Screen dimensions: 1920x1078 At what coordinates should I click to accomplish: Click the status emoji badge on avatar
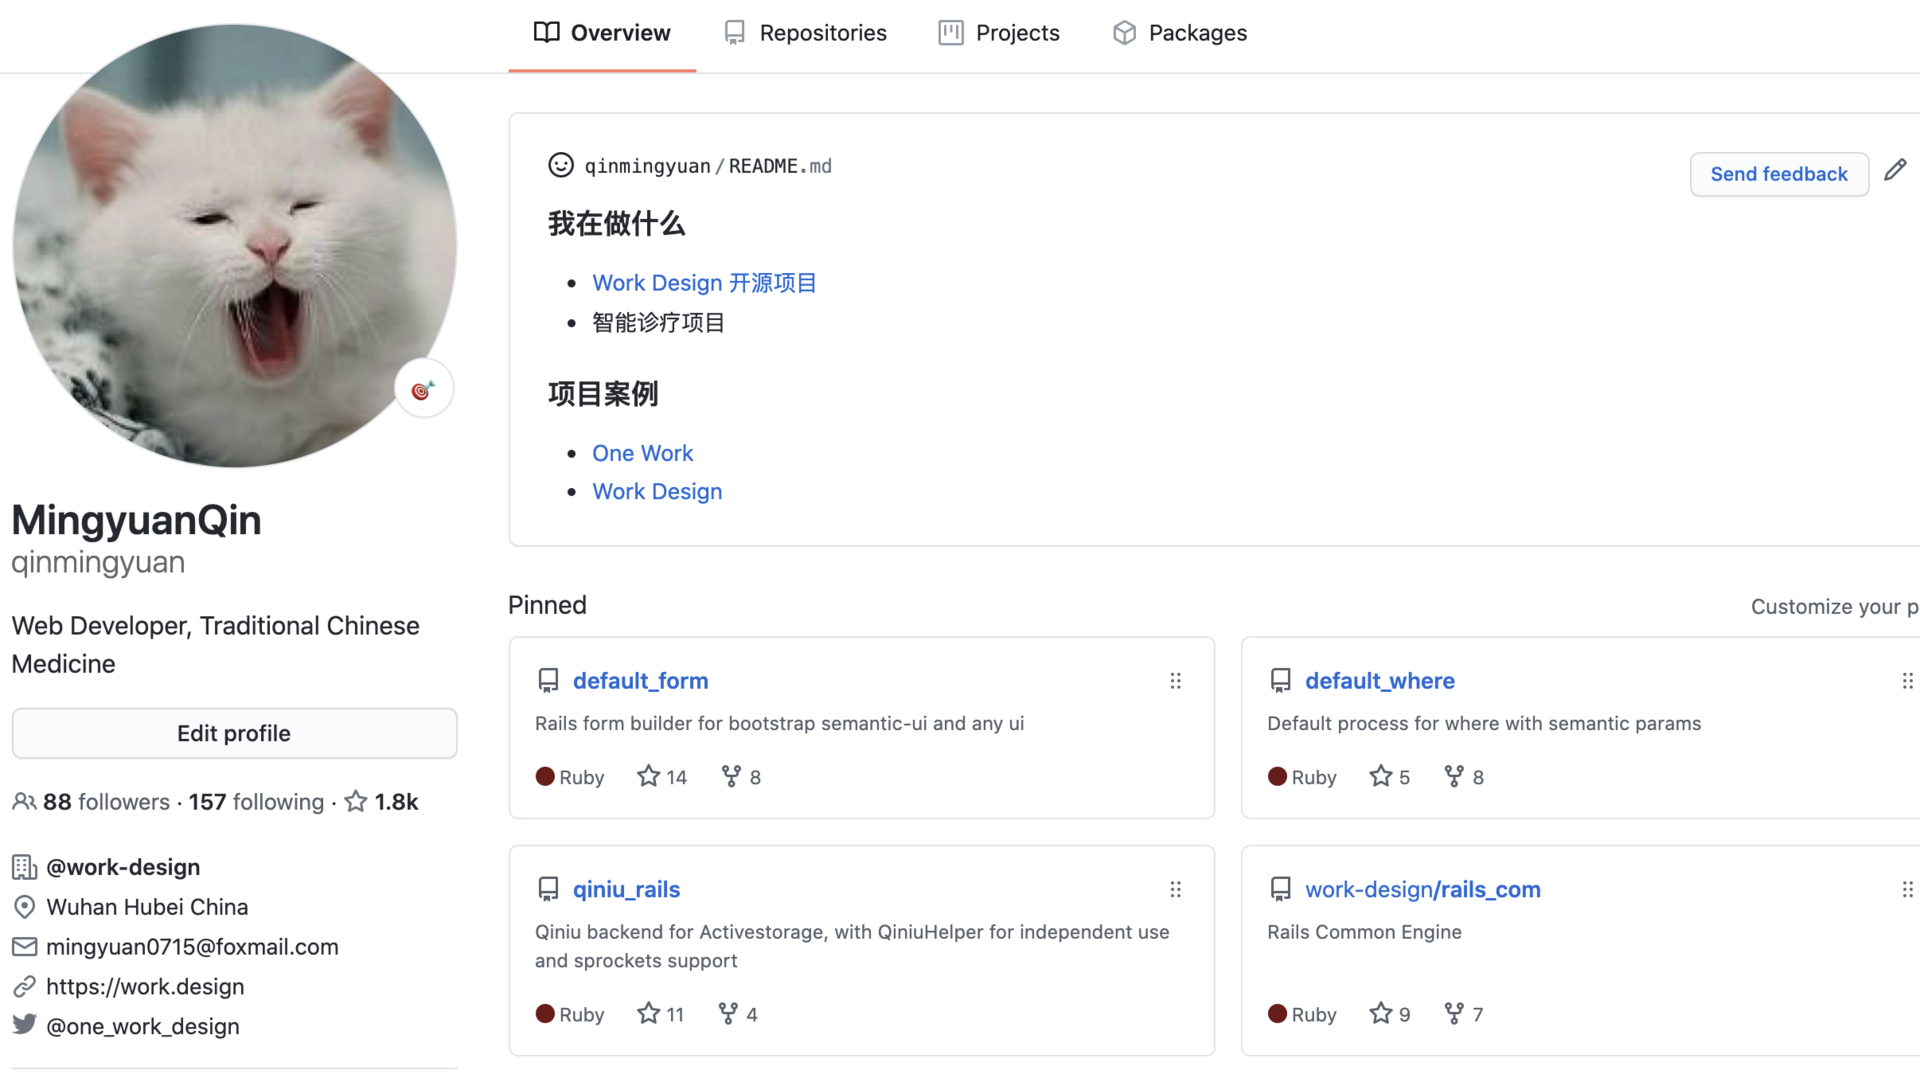[424, 389]
